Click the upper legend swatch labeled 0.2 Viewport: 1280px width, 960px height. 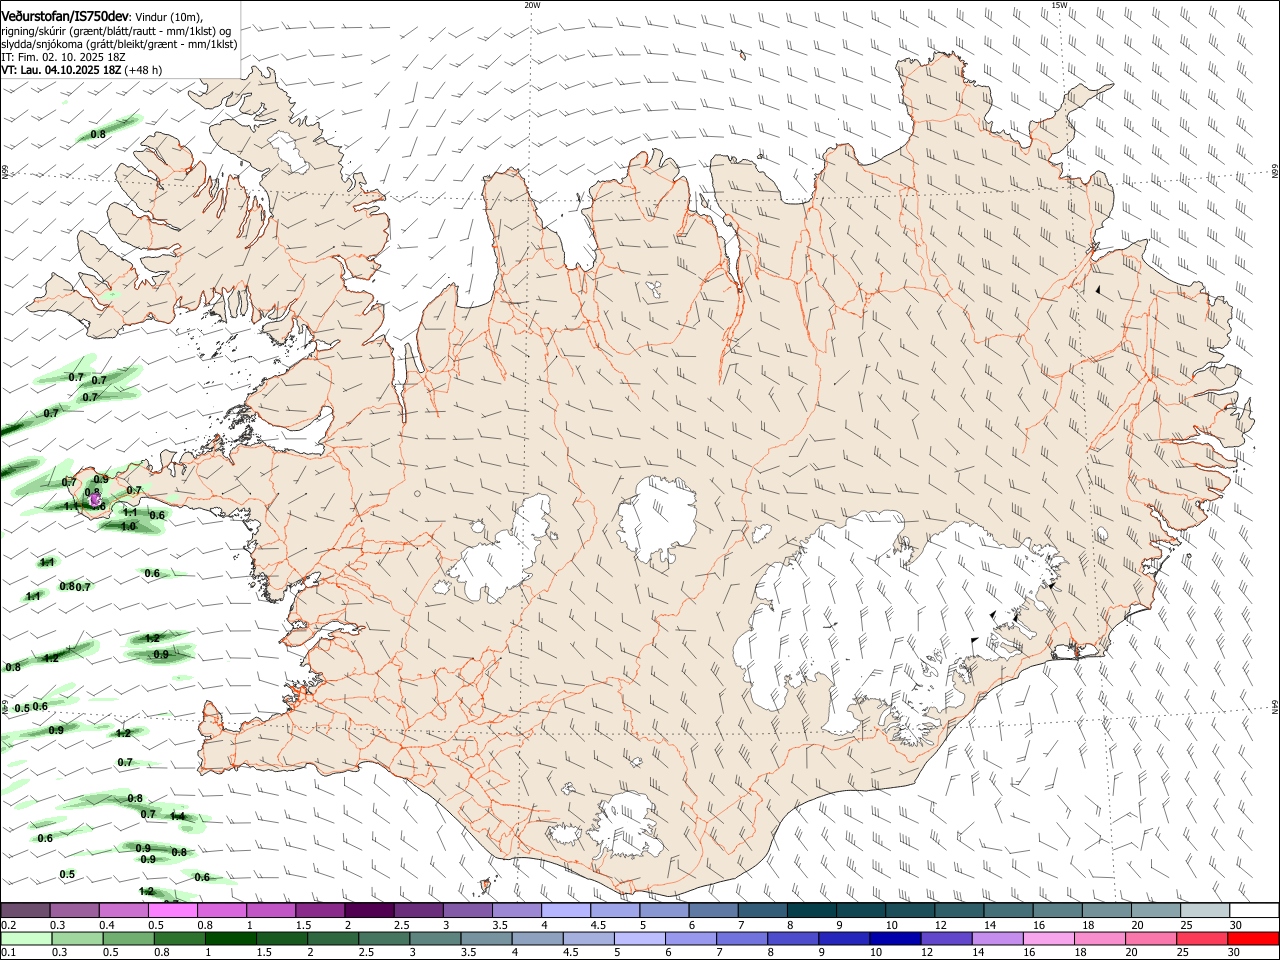click(25, 910)
